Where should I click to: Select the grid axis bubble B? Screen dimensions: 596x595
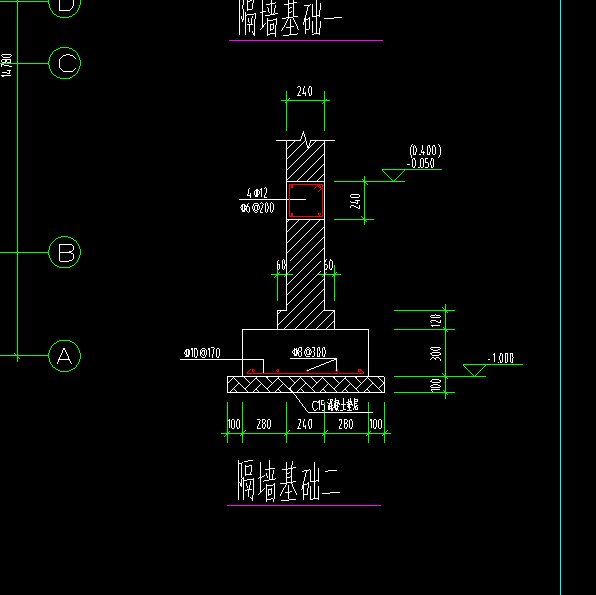65,252
